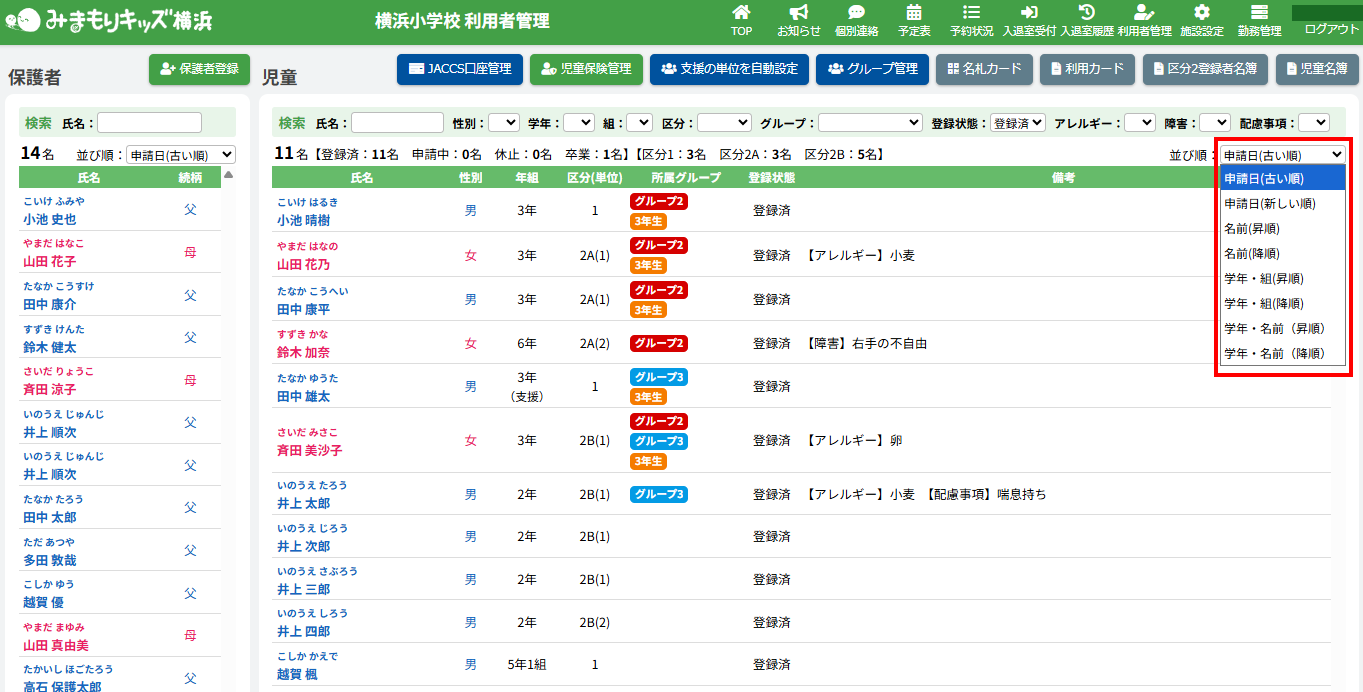Image resolution: width=1363 pixels, height=692 pixels.
Task: Click the child 氏名 search field
Action: coord(397,123)
